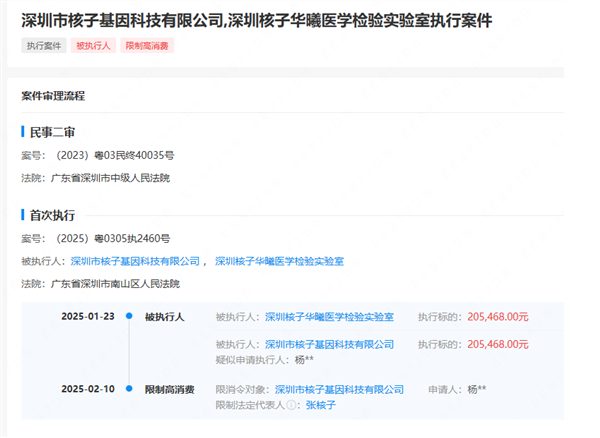Screen dimensions: 600x438
Task: Click the 被执行人 timeline event label
Action: pyautogui.click(x=165, y=317)
